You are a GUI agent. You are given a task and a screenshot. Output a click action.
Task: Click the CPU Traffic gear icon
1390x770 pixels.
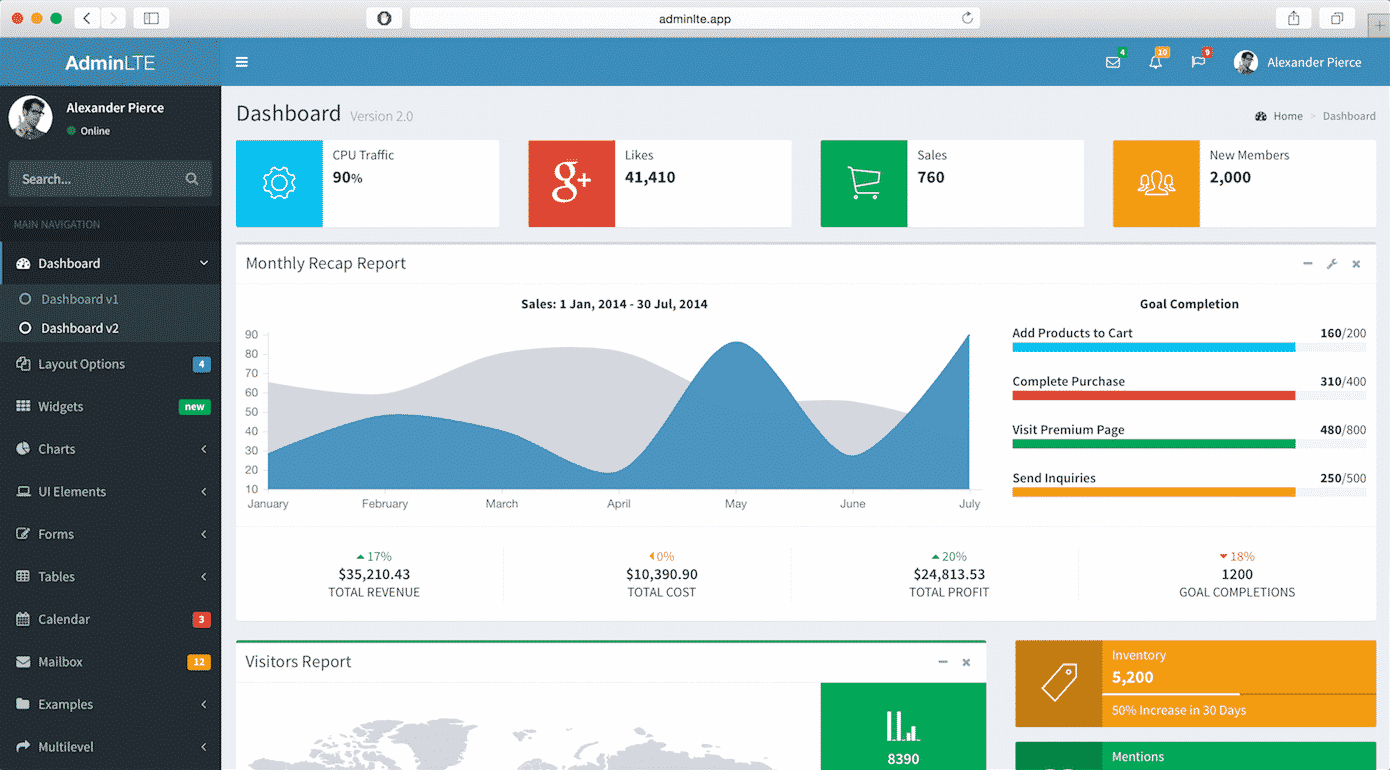point(279,183)
